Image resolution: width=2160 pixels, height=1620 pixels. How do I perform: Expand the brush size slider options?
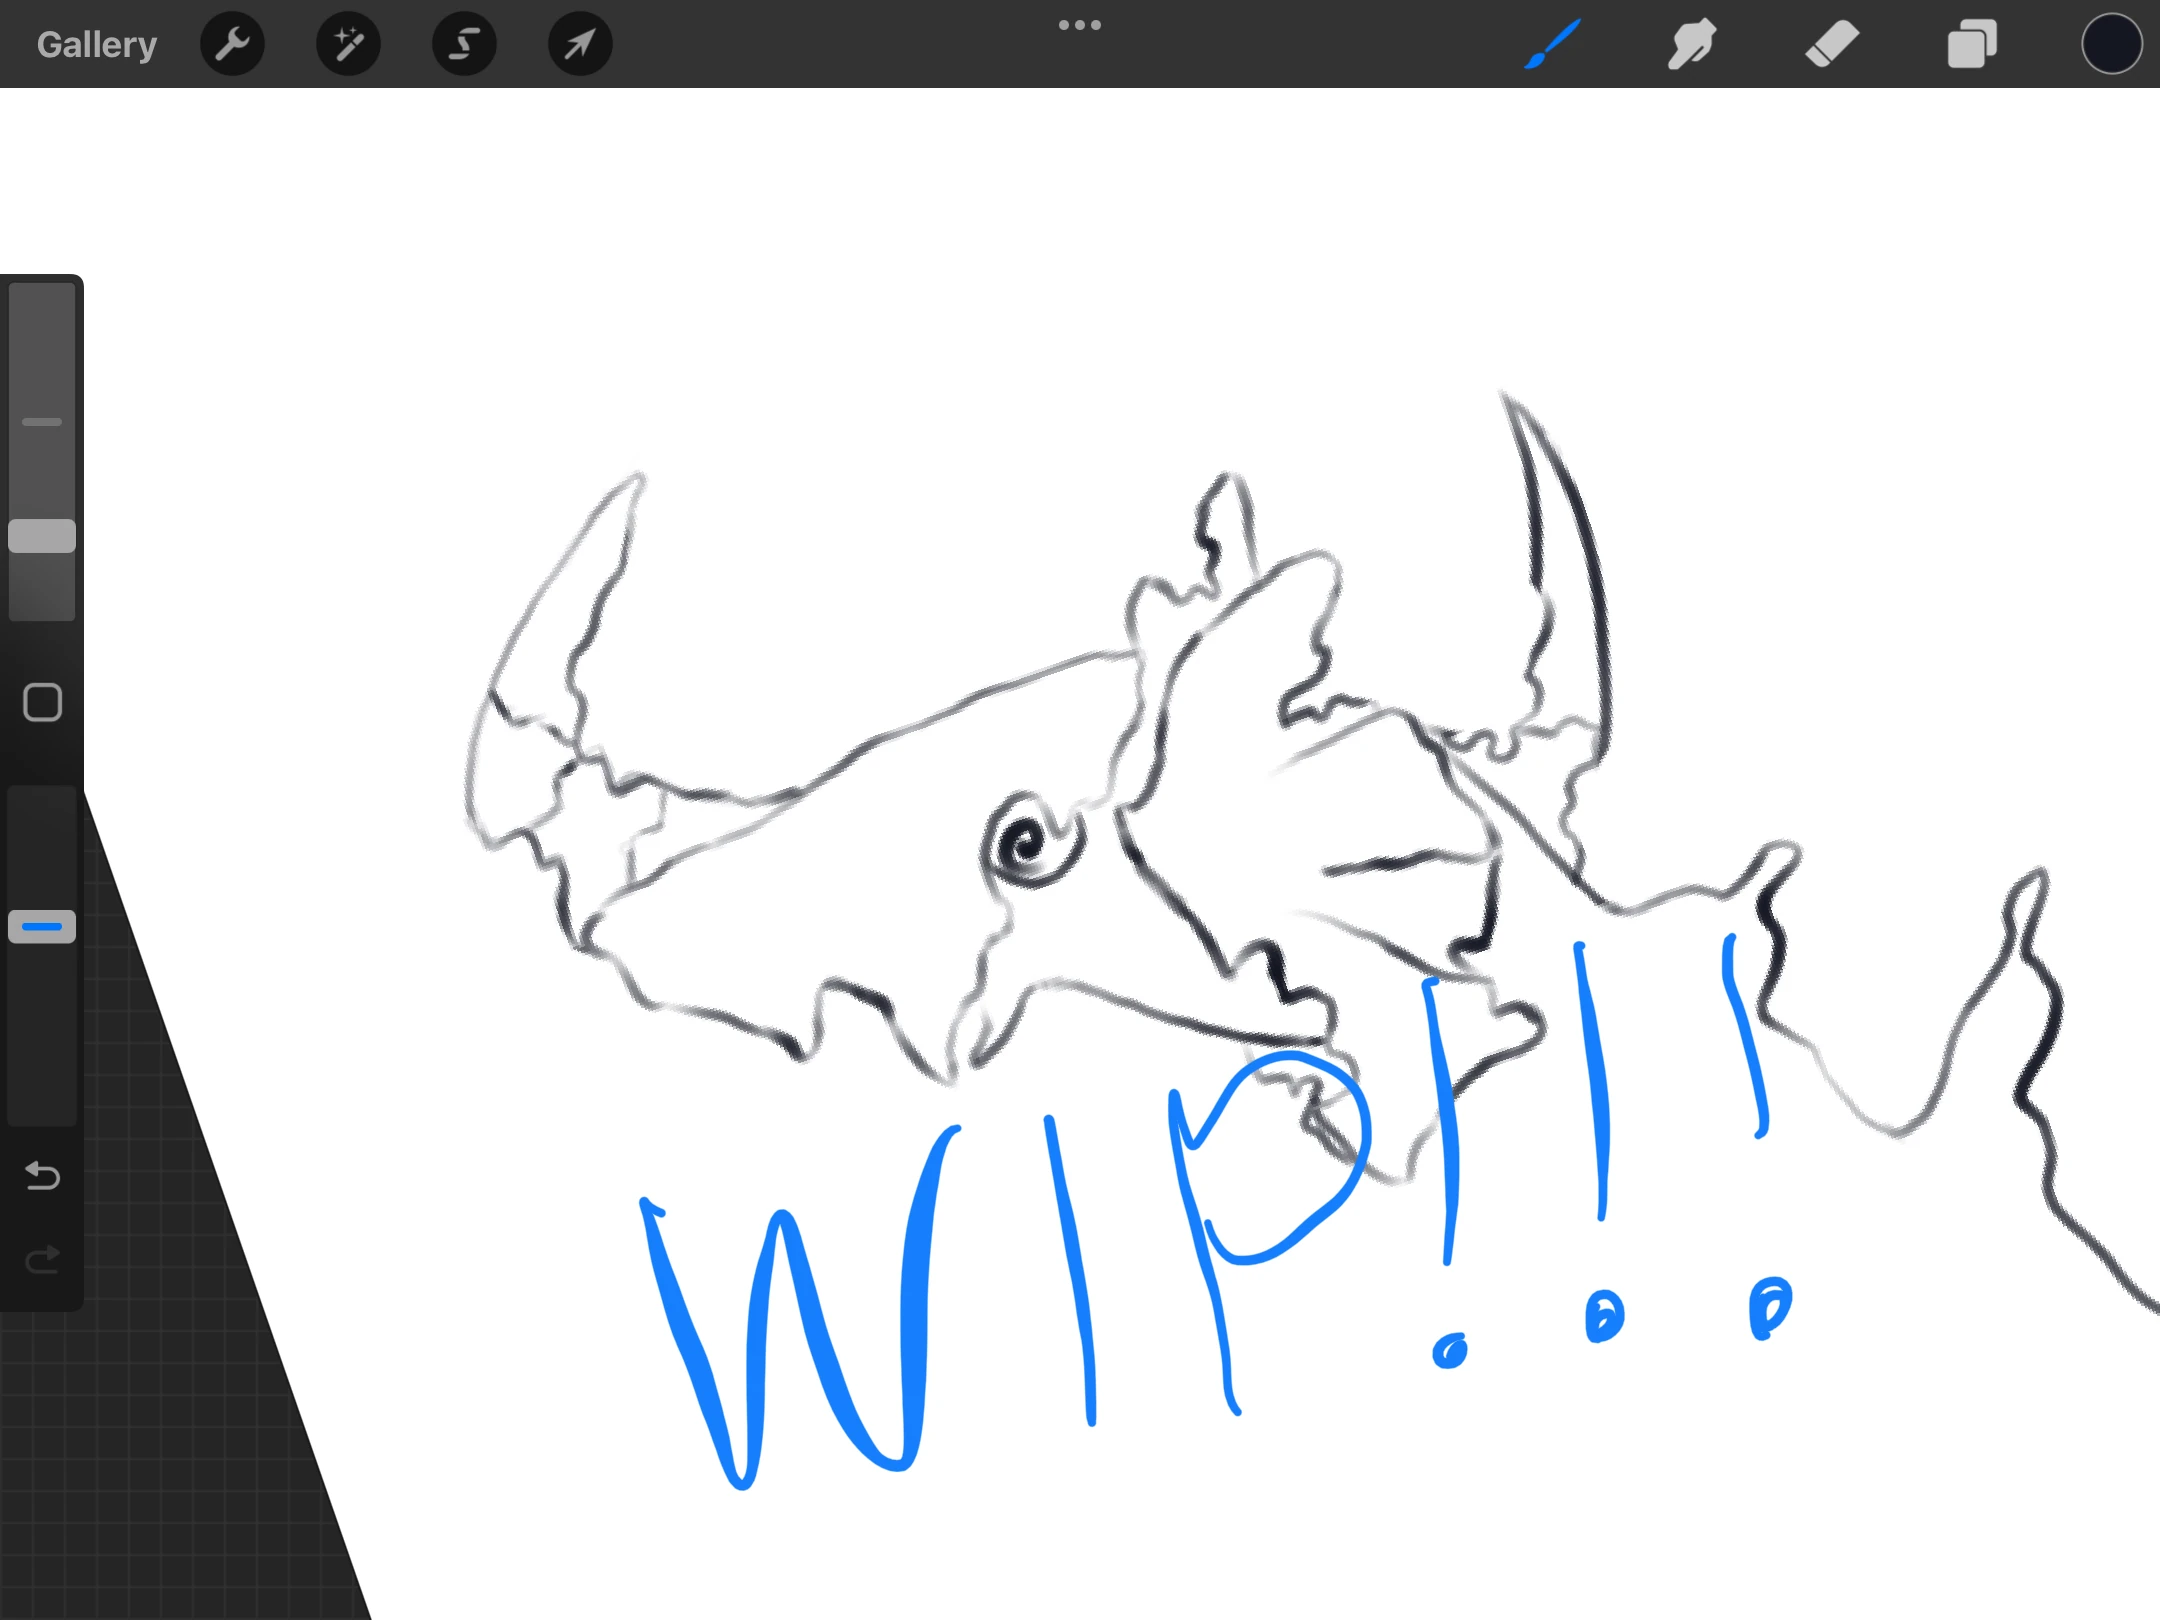[x=42, y=424]
